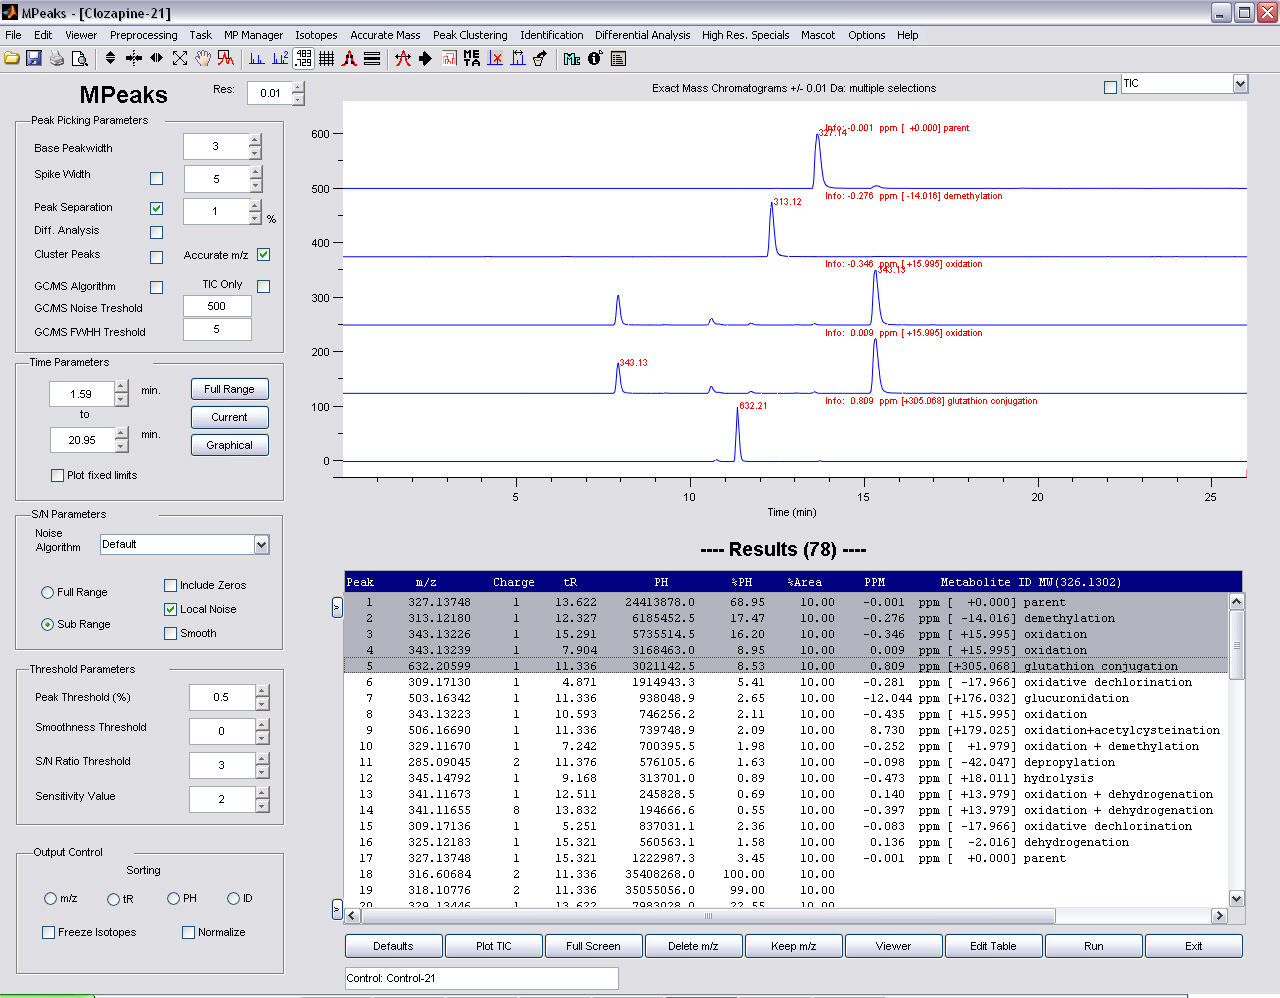This screenshot has height=998, width=1280.
Task: Increase the Res value with up arrow
Action: tap(298, 88)
